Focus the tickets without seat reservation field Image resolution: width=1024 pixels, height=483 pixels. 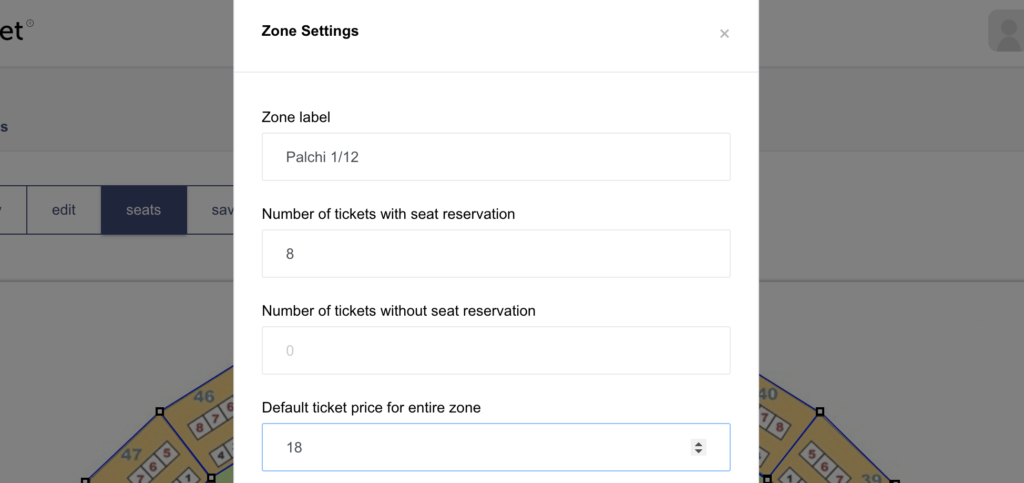(496, 351)
